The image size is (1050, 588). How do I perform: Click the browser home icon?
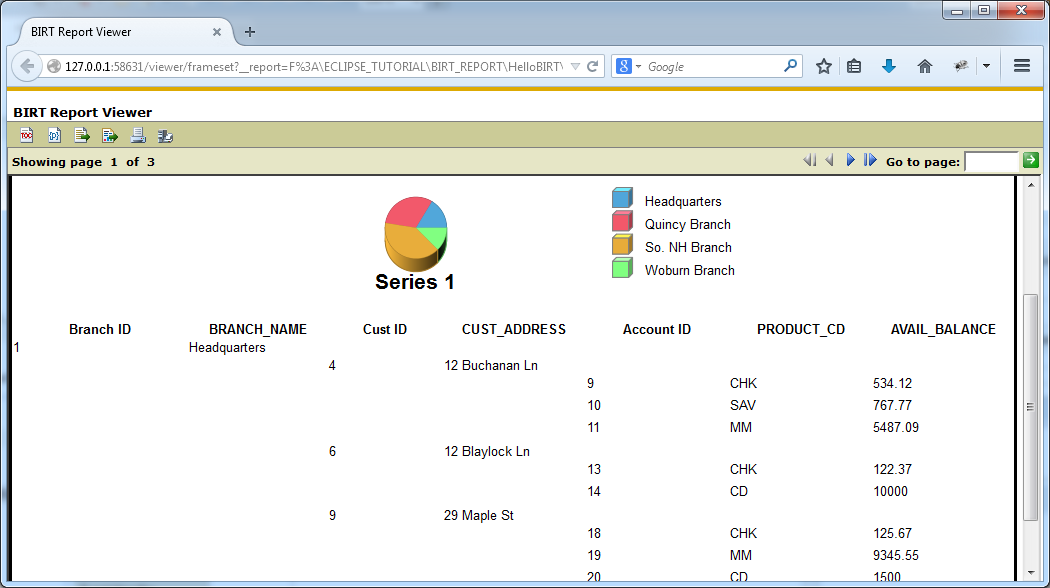pyautogui.click(x=925, y=66)
